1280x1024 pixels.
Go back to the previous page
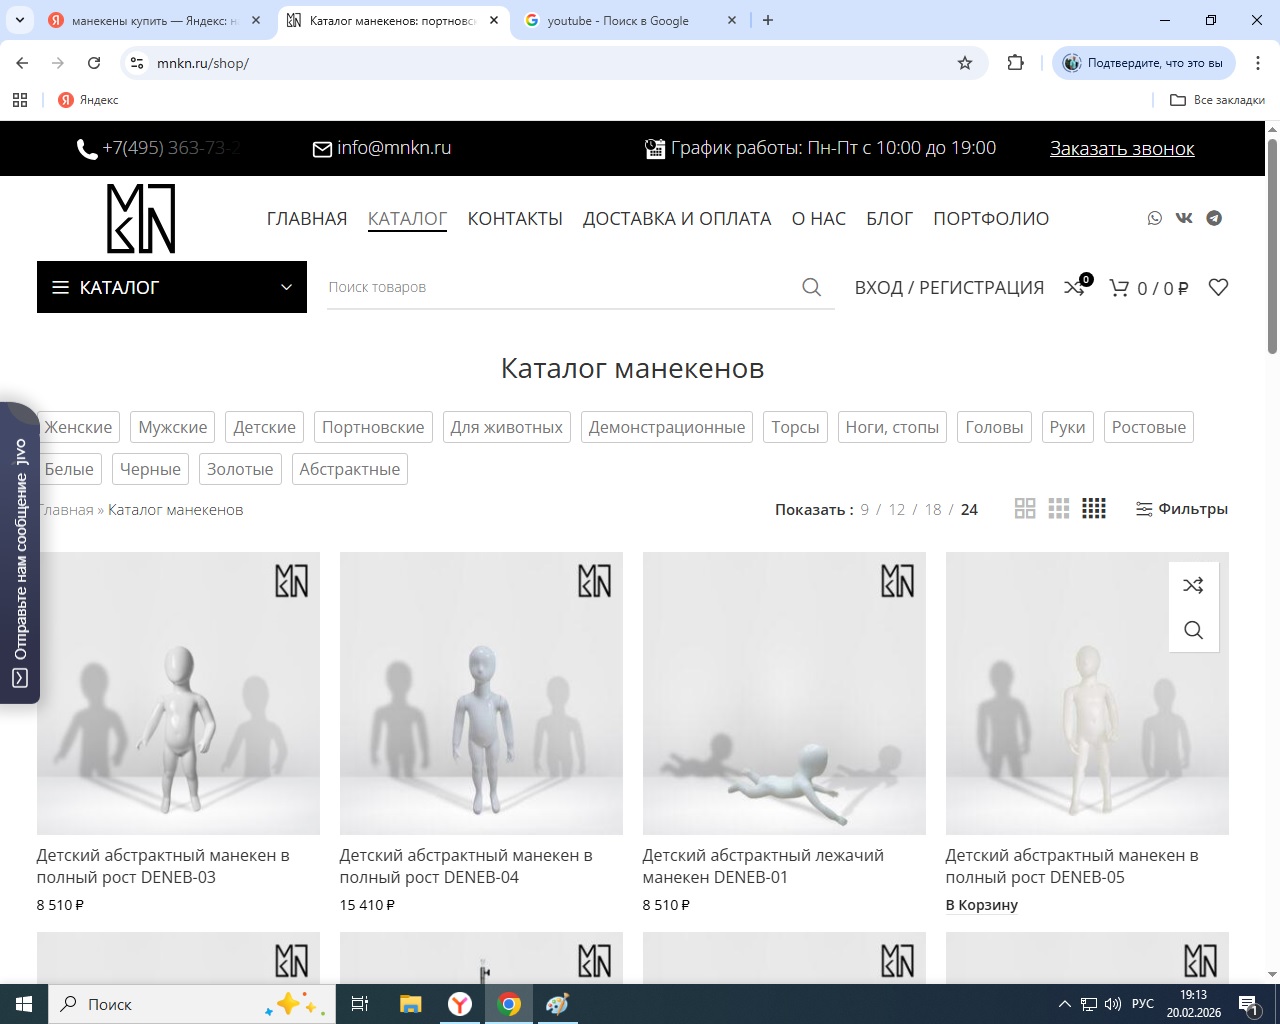point(22,63)
